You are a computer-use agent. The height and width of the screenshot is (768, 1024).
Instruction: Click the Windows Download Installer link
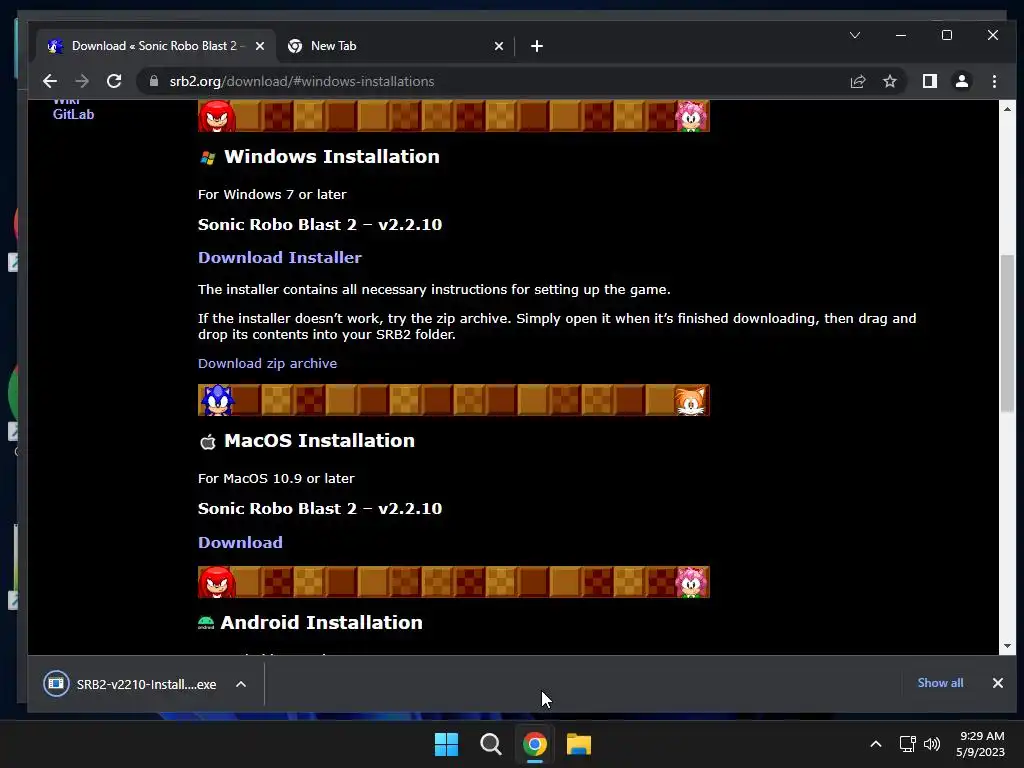(280, 257)
